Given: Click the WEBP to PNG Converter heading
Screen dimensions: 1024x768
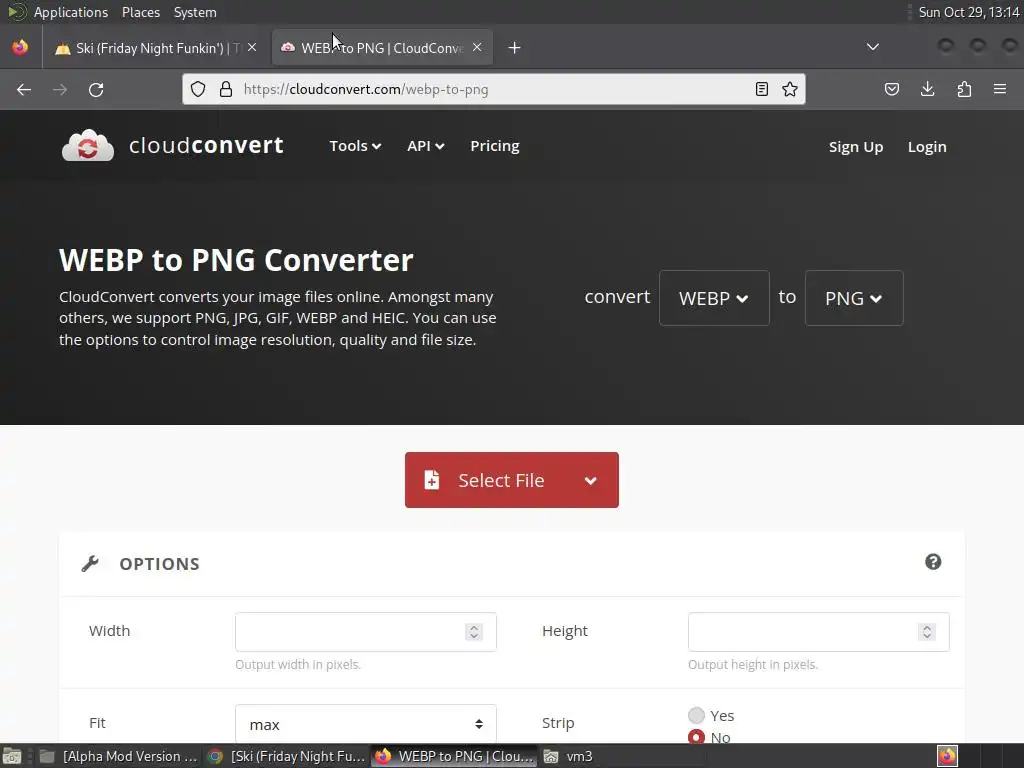Looking at the screenshot, I should [236, 259].
